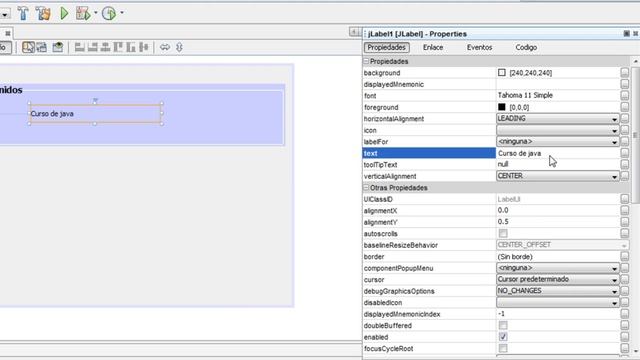Click the displayedMnemonicIndex value -1
640x360 pixels.
pos(501,314)
